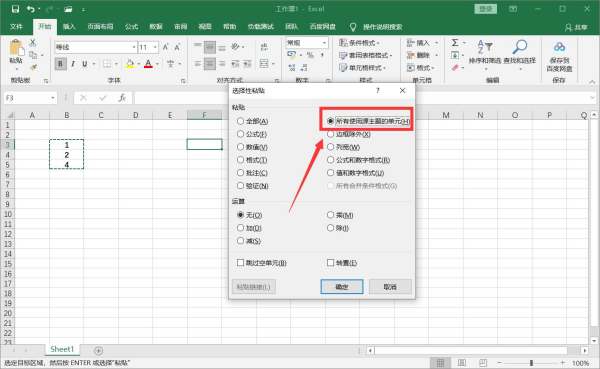Apply the yellow fill color bucket
The width and height of the screenshot is (600, 369).
pos(130,64)
